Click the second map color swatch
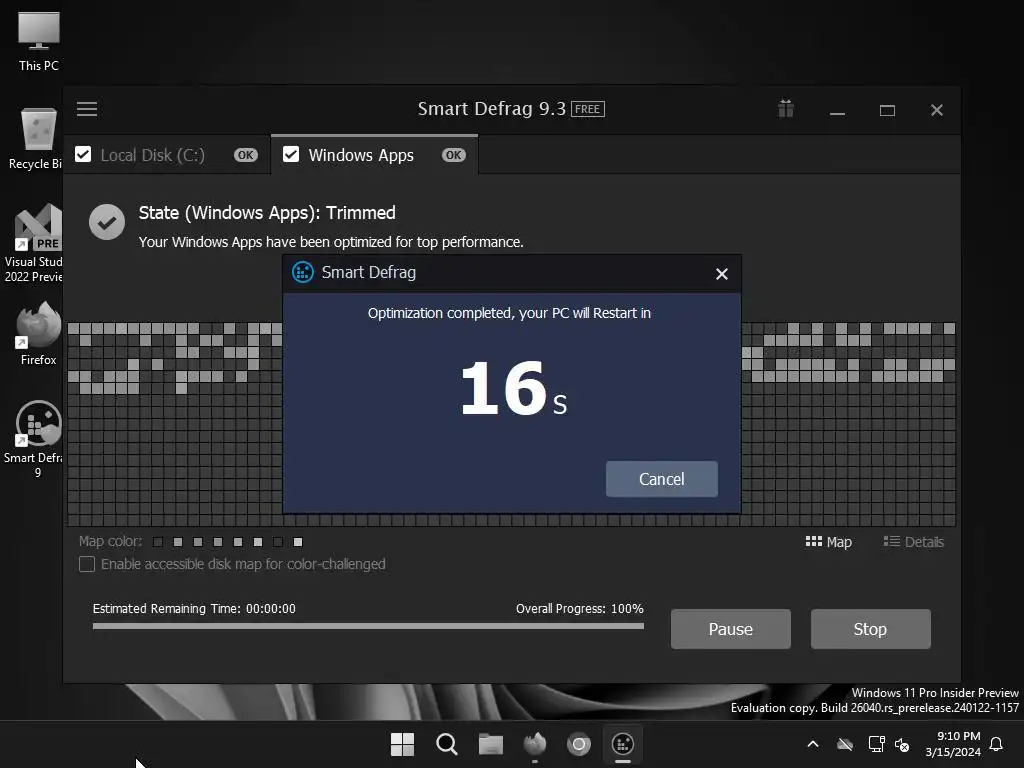Viewport: 1024px width, 768px height. point(178,542)
